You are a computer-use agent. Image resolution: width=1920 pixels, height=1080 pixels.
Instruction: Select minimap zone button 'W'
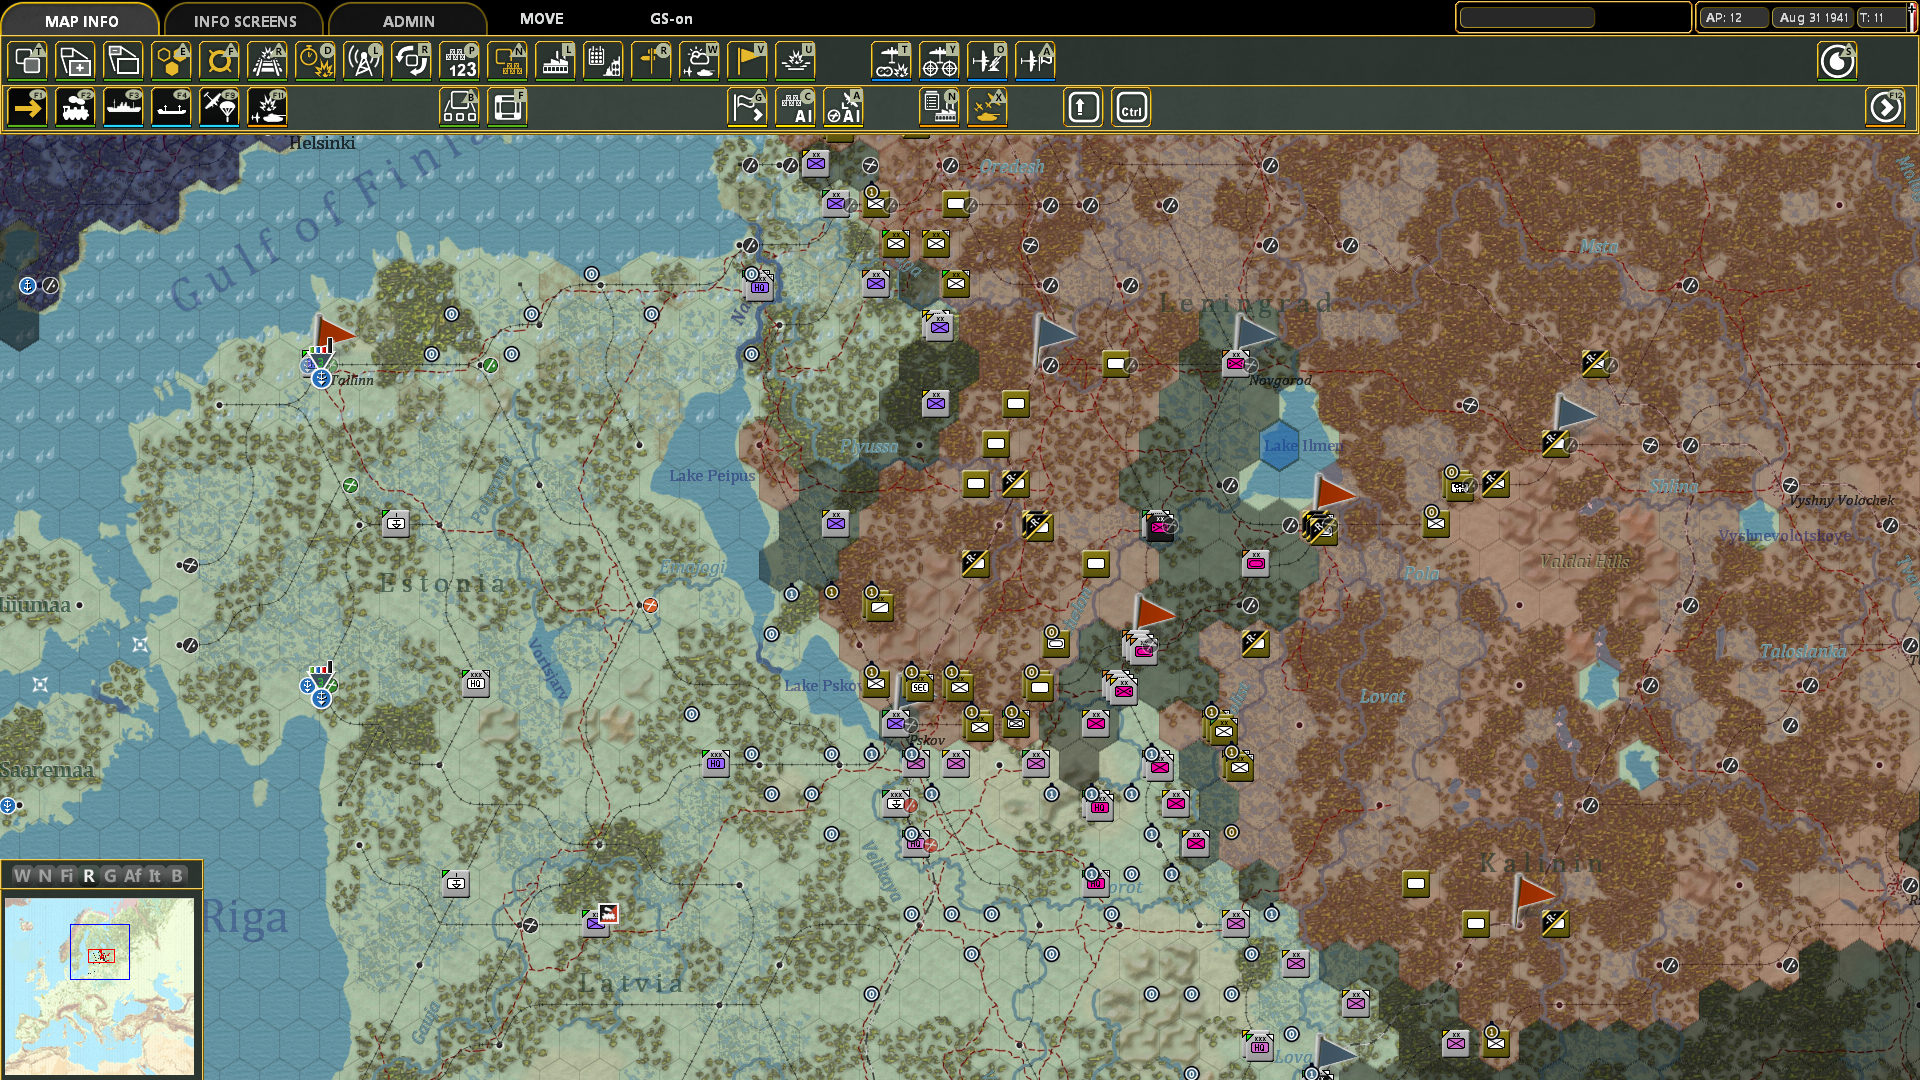point(22,876)
